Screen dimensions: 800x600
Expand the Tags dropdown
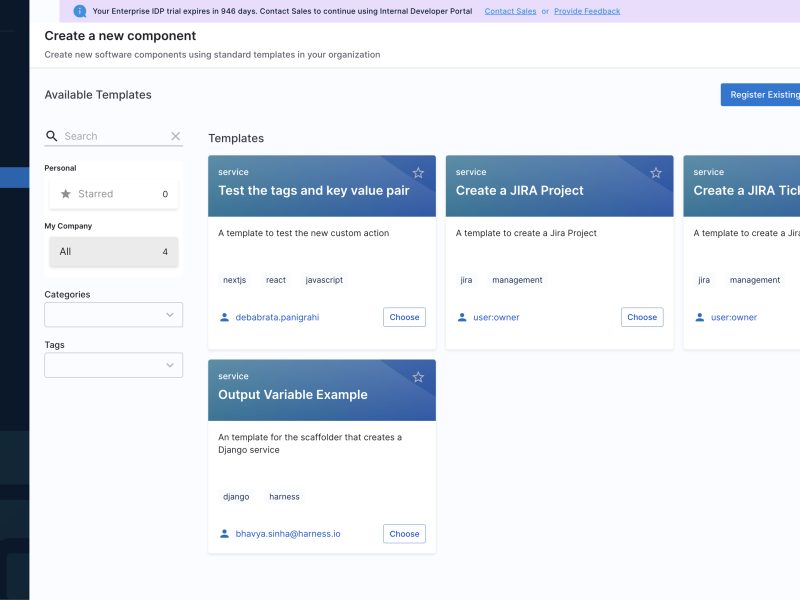point(114,365)
